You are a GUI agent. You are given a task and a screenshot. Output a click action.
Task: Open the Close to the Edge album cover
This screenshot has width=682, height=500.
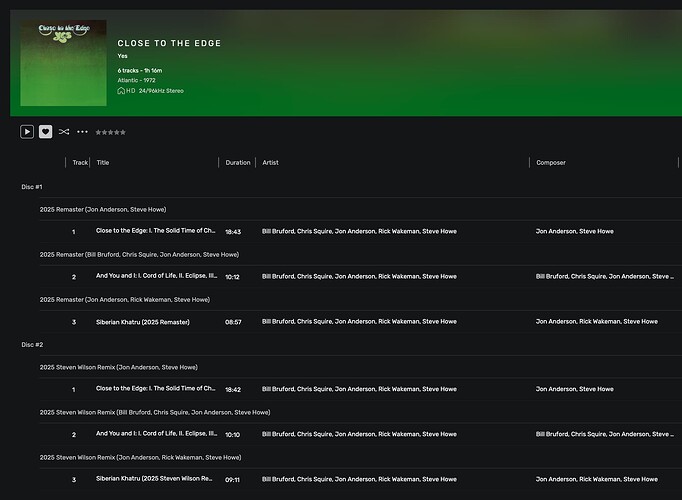[64, 63]
